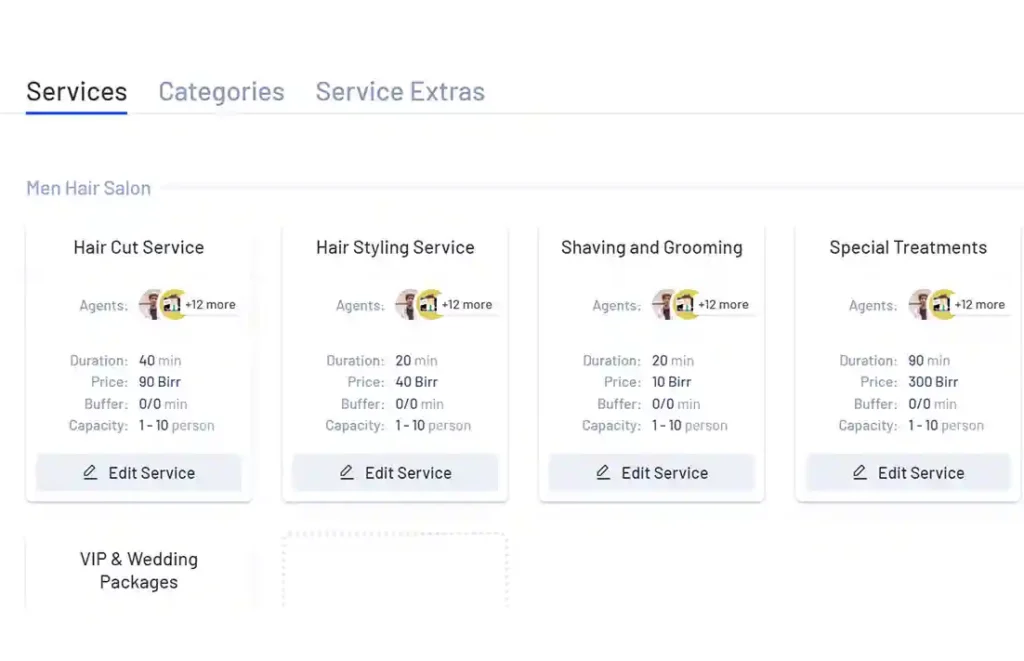Switch to the Categories tab
1024x661 pixels.
click(221, 92)
